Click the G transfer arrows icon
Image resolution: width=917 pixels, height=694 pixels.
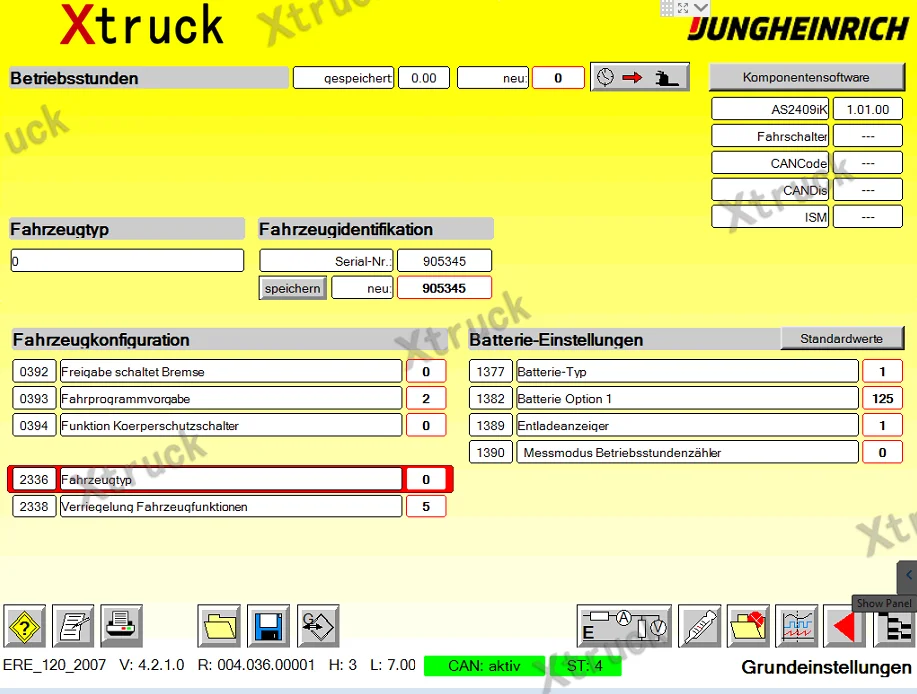coord(318,627)
